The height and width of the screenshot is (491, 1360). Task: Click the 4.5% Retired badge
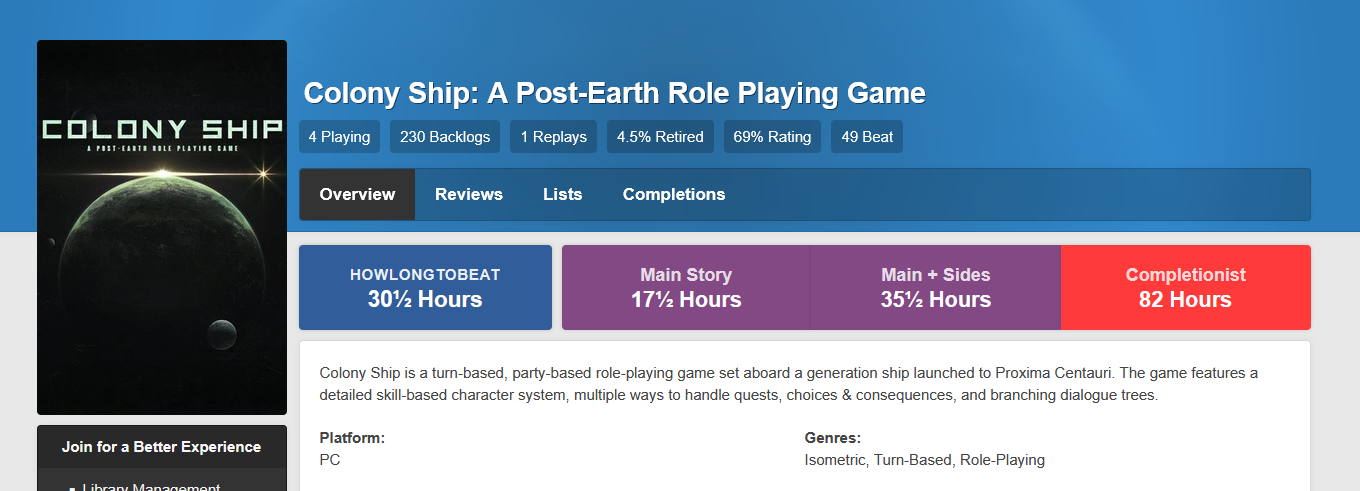coord(660,137)
